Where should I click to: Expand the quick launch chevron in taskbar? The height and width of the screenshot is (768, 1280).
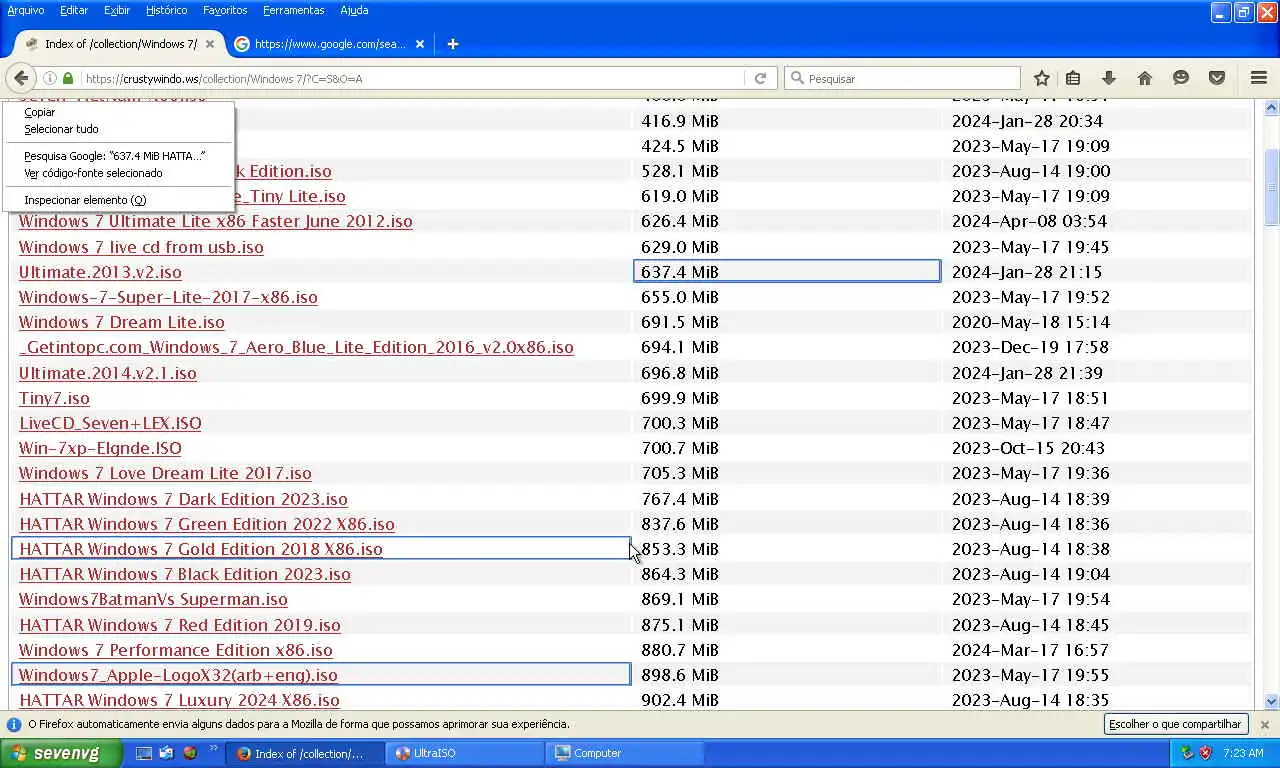(x=213, y=750)
